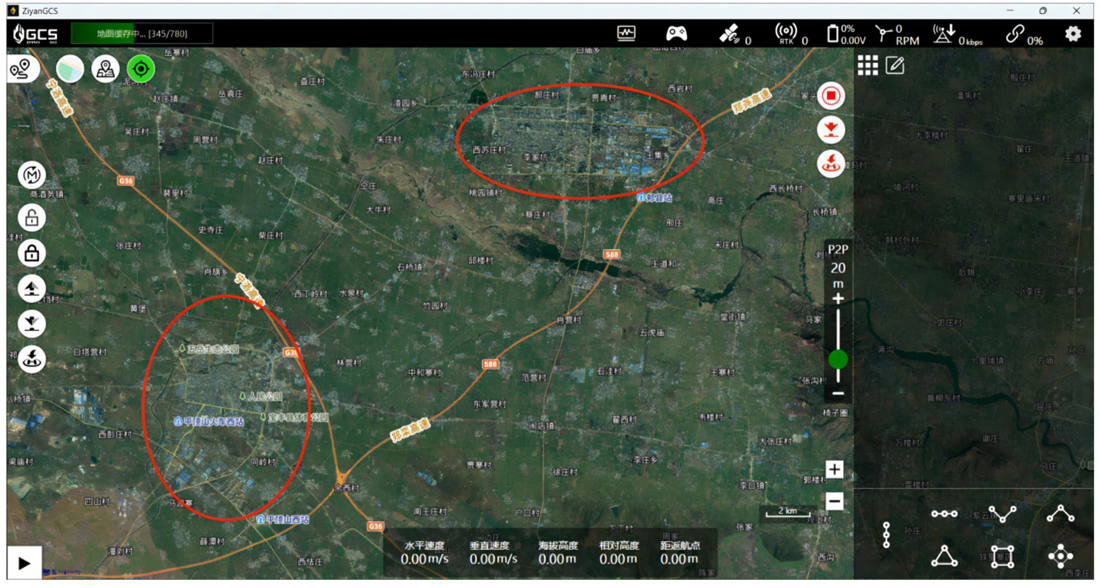Click the 相对高度 readout value
Image resolution: width=1100 pixels, height=588 pixels.
618,559
